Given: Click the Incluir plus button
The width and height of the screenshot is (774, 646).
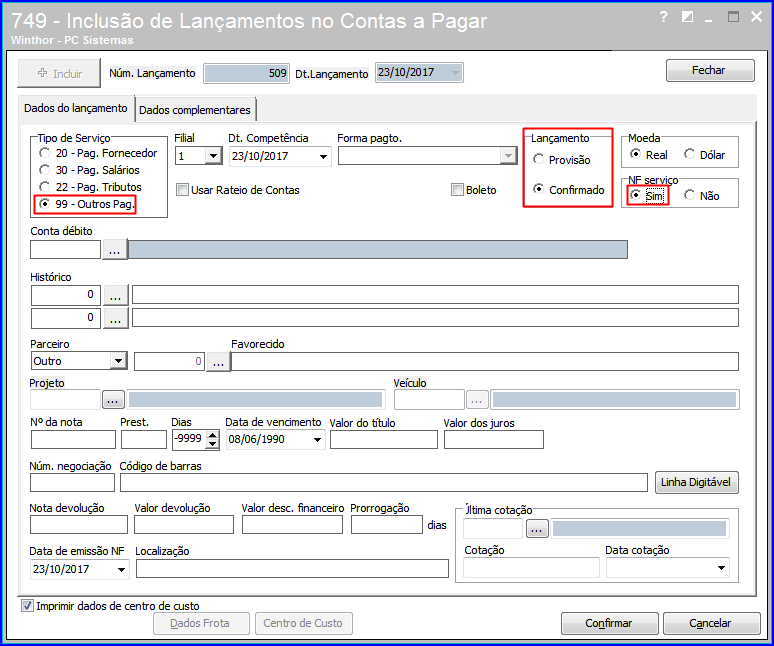Looking at the screenshot, I should point(59,74).
